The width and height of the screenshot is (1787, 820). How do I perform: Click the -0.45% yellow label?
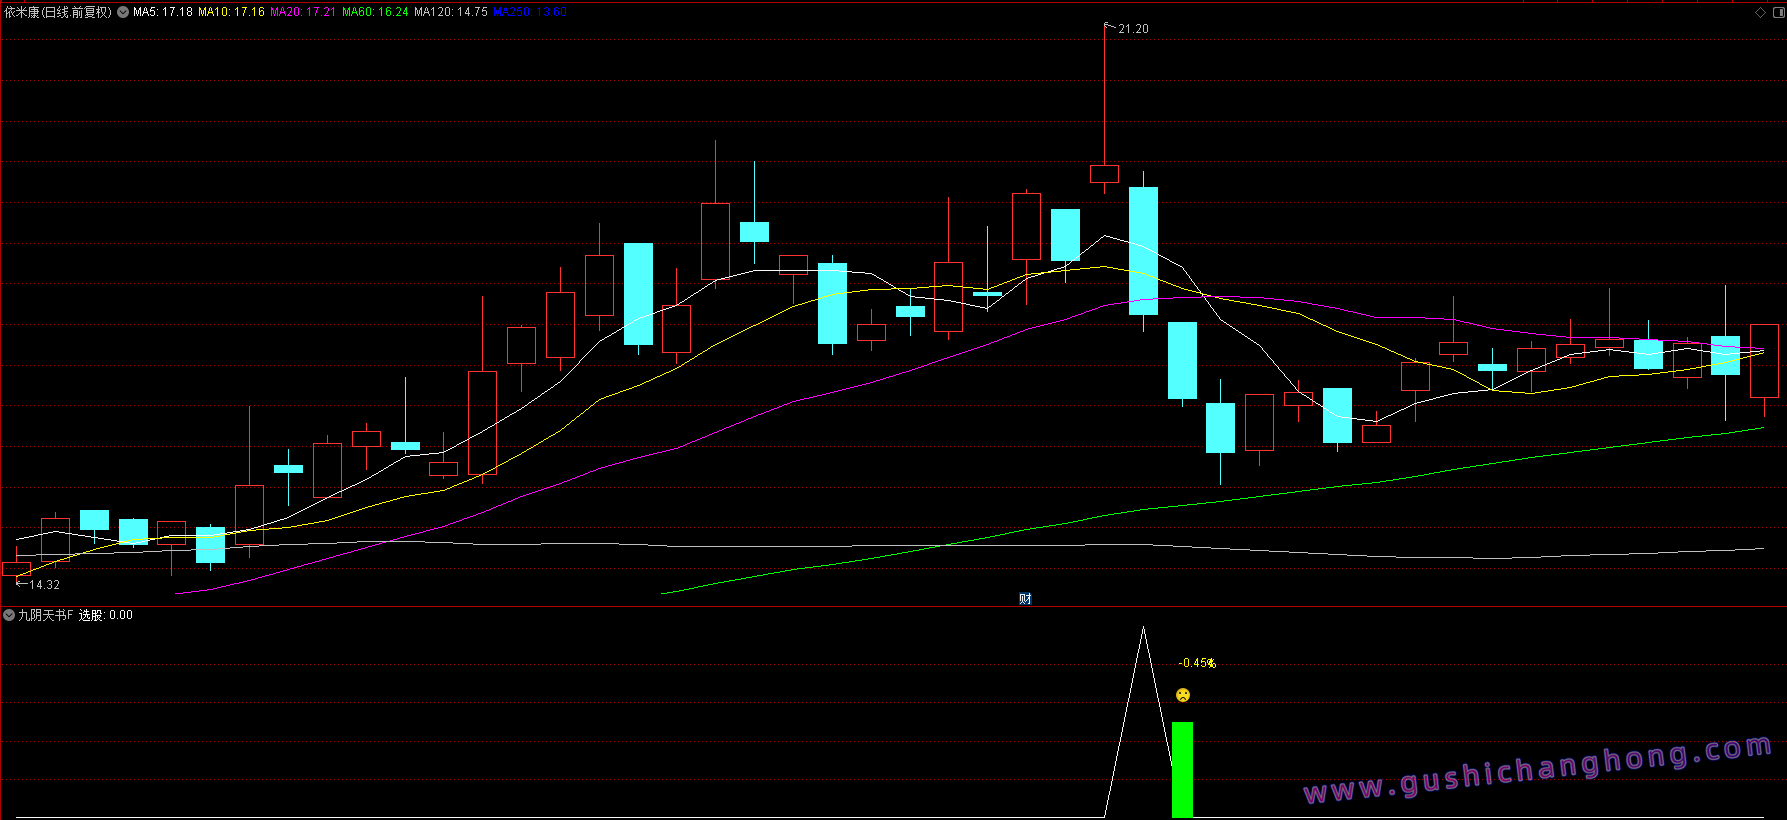tap(1197, 663)
